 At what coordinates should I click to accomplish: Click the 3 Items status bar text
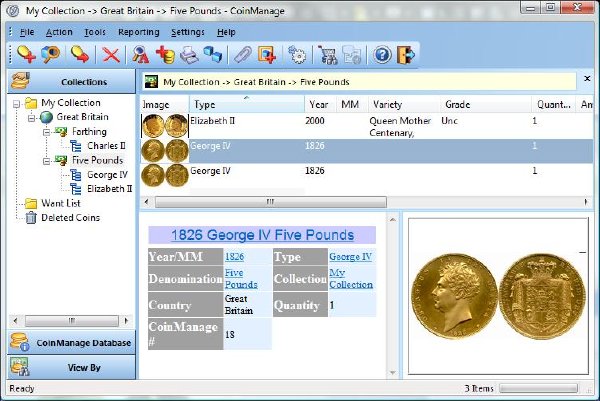pyautogui.click(x=479, y=389)
